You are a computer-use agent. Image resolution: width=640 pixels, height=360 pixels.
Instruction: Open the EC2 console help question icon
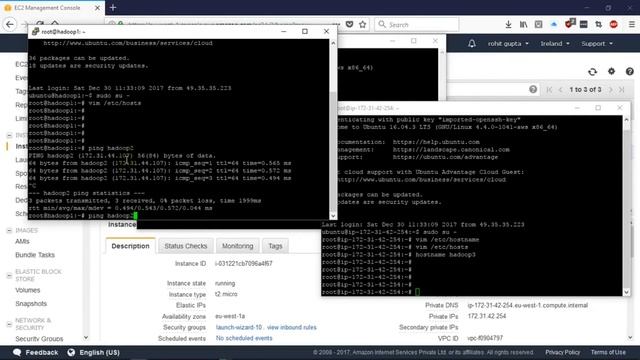[630, 71]
